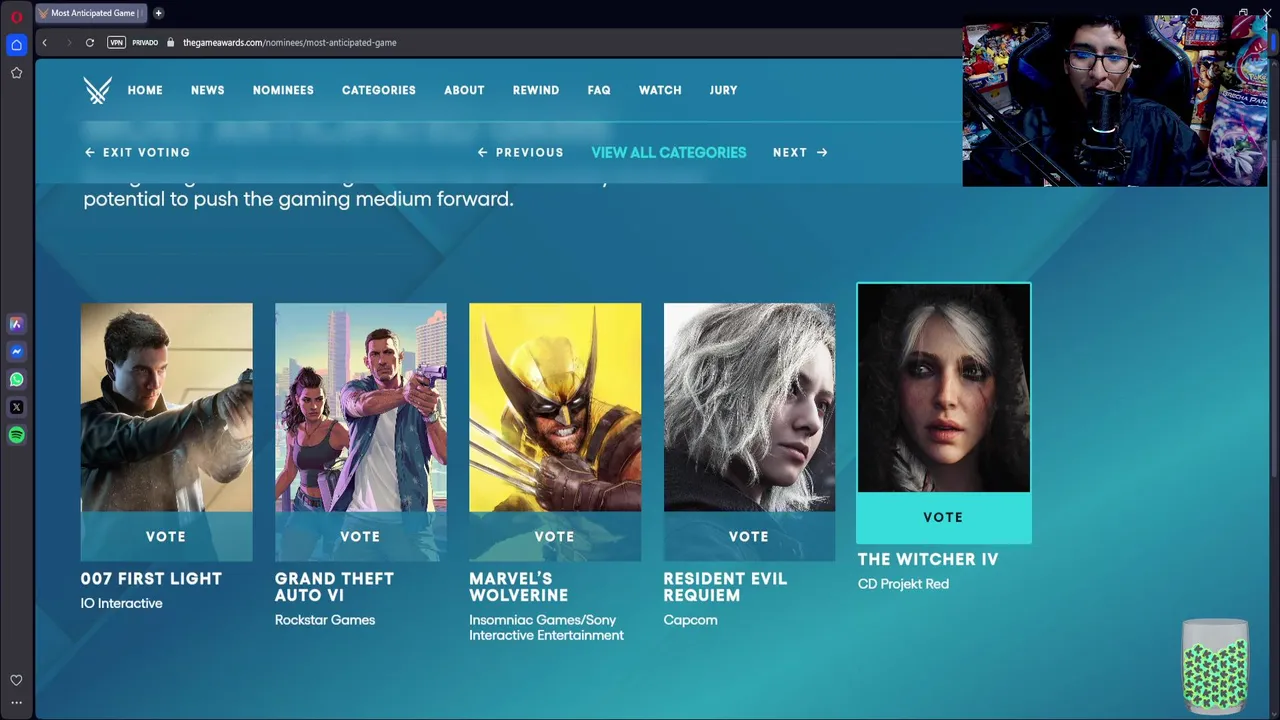Open Spotify from the Opera sidebar

point(16,435)
